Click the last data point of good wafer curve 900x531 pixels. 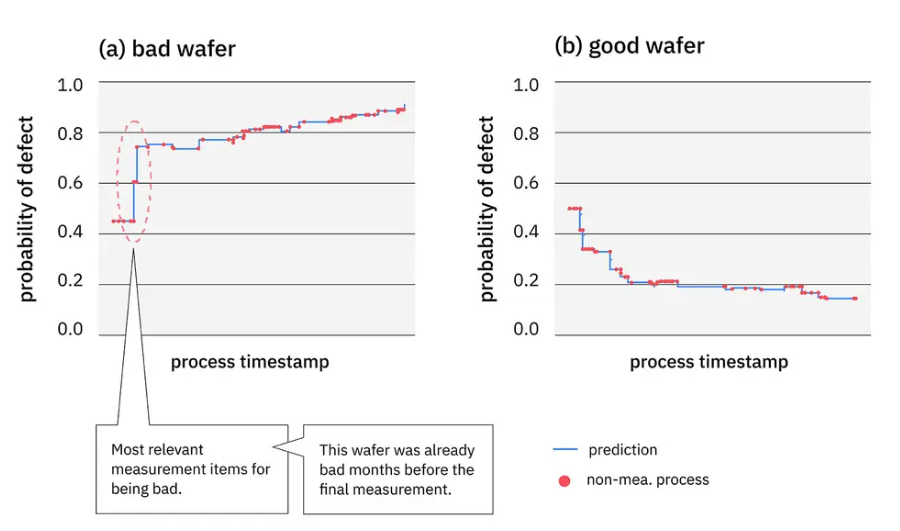[855, 298]
